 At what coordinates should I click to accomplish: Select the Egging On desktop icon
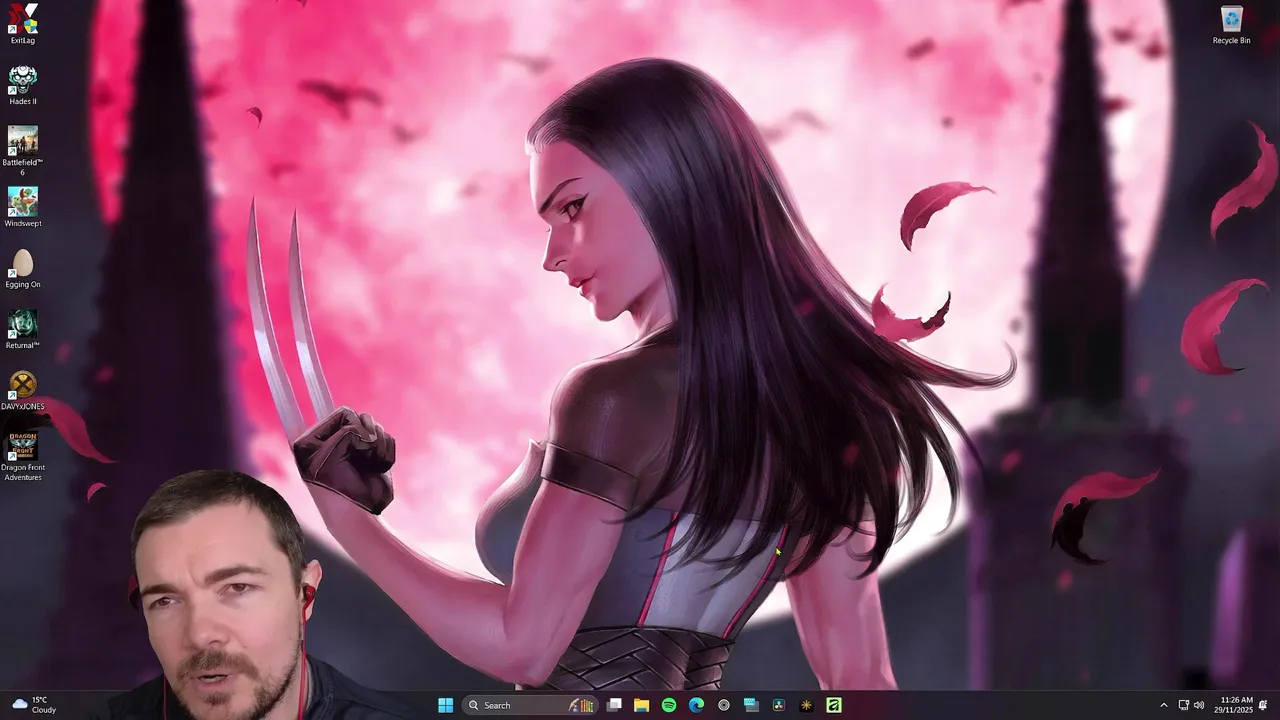pyautogui.click(x=23, y=268)
